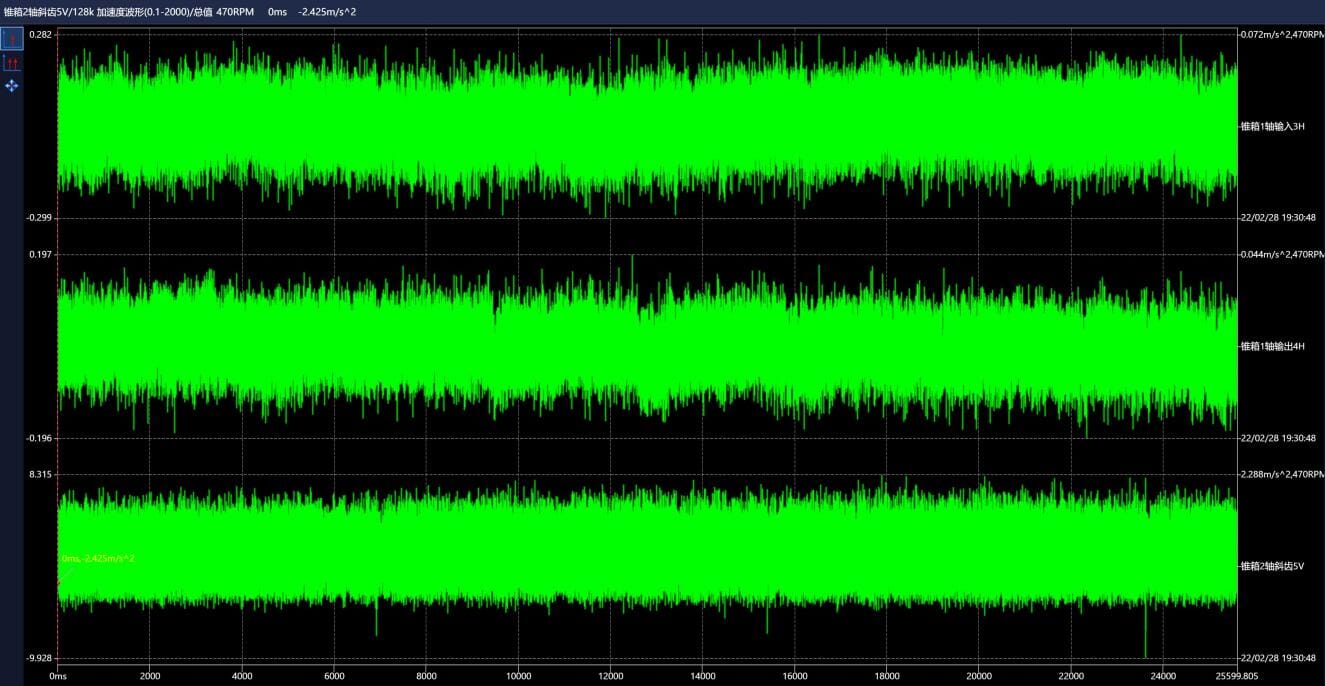Screen dimensions: 1325x686
Task: Select the single cursor tool icon
Action: [x=12, y=39]
